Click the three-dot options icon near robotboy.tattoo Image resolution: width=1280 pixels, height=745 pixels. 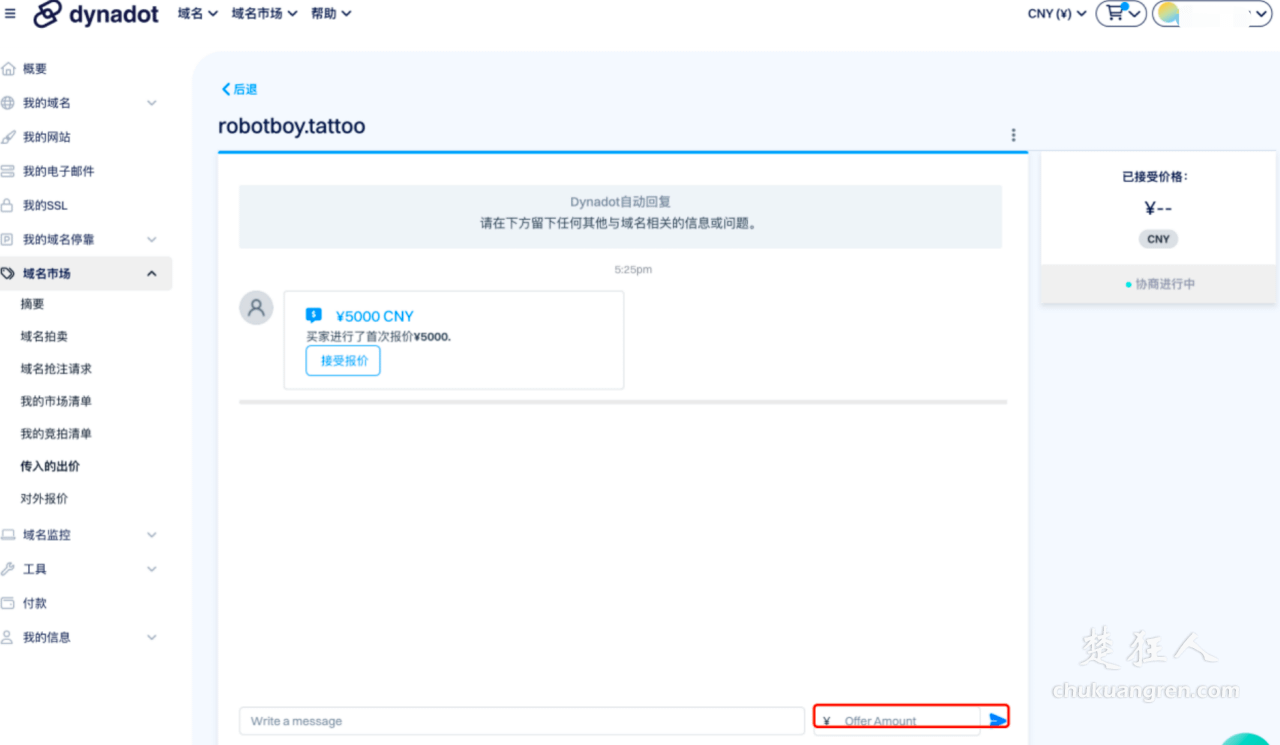(1013, 134)
